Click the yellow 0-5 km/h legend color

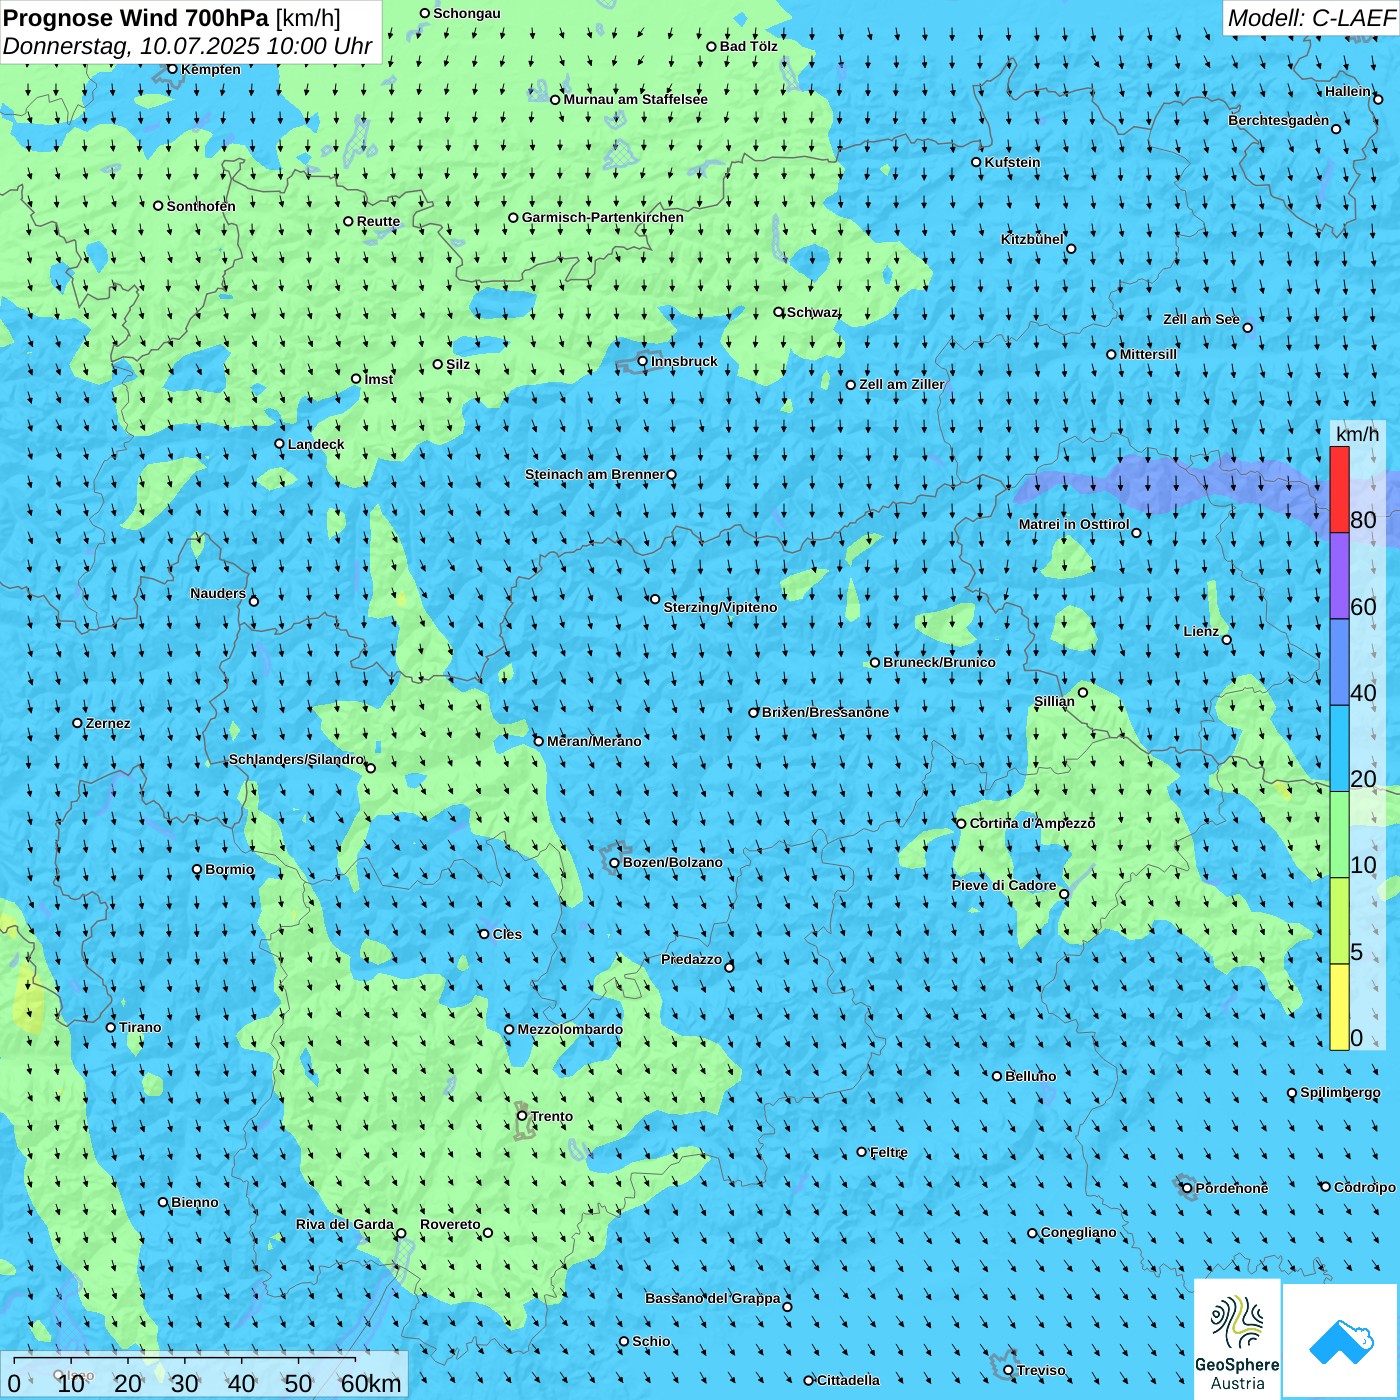(x=1339, y=1007)
